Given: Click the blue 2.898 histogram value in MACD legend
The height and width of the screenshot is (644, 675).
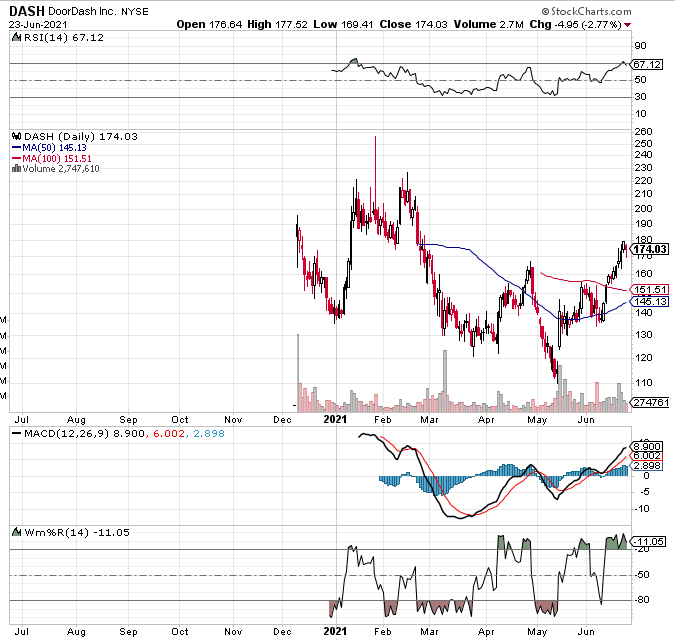Looking at the screenshot, I should point(209,433).
